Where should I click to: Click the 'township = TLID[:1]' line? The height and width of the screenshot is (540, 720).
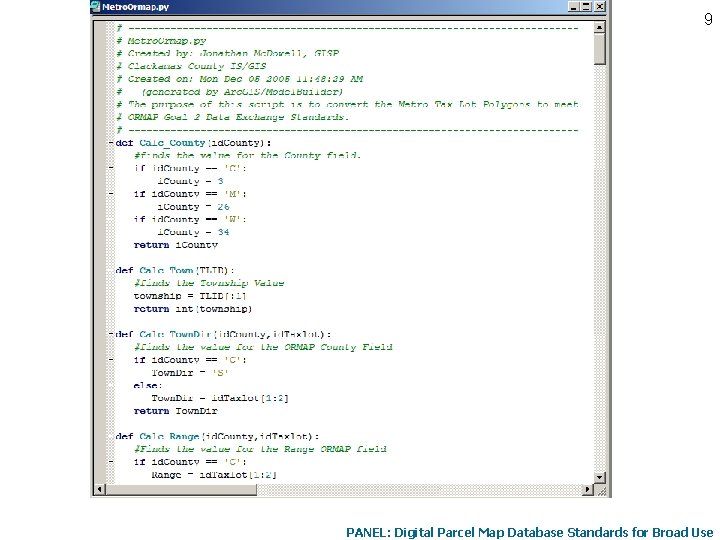click(x=190, y=296)
